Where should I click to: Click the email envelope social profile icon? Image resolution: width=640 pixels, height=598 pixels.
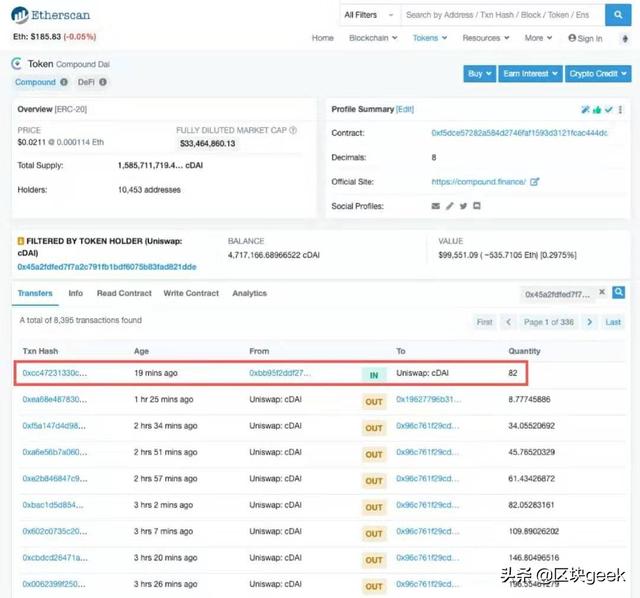[x=436, y=206]
